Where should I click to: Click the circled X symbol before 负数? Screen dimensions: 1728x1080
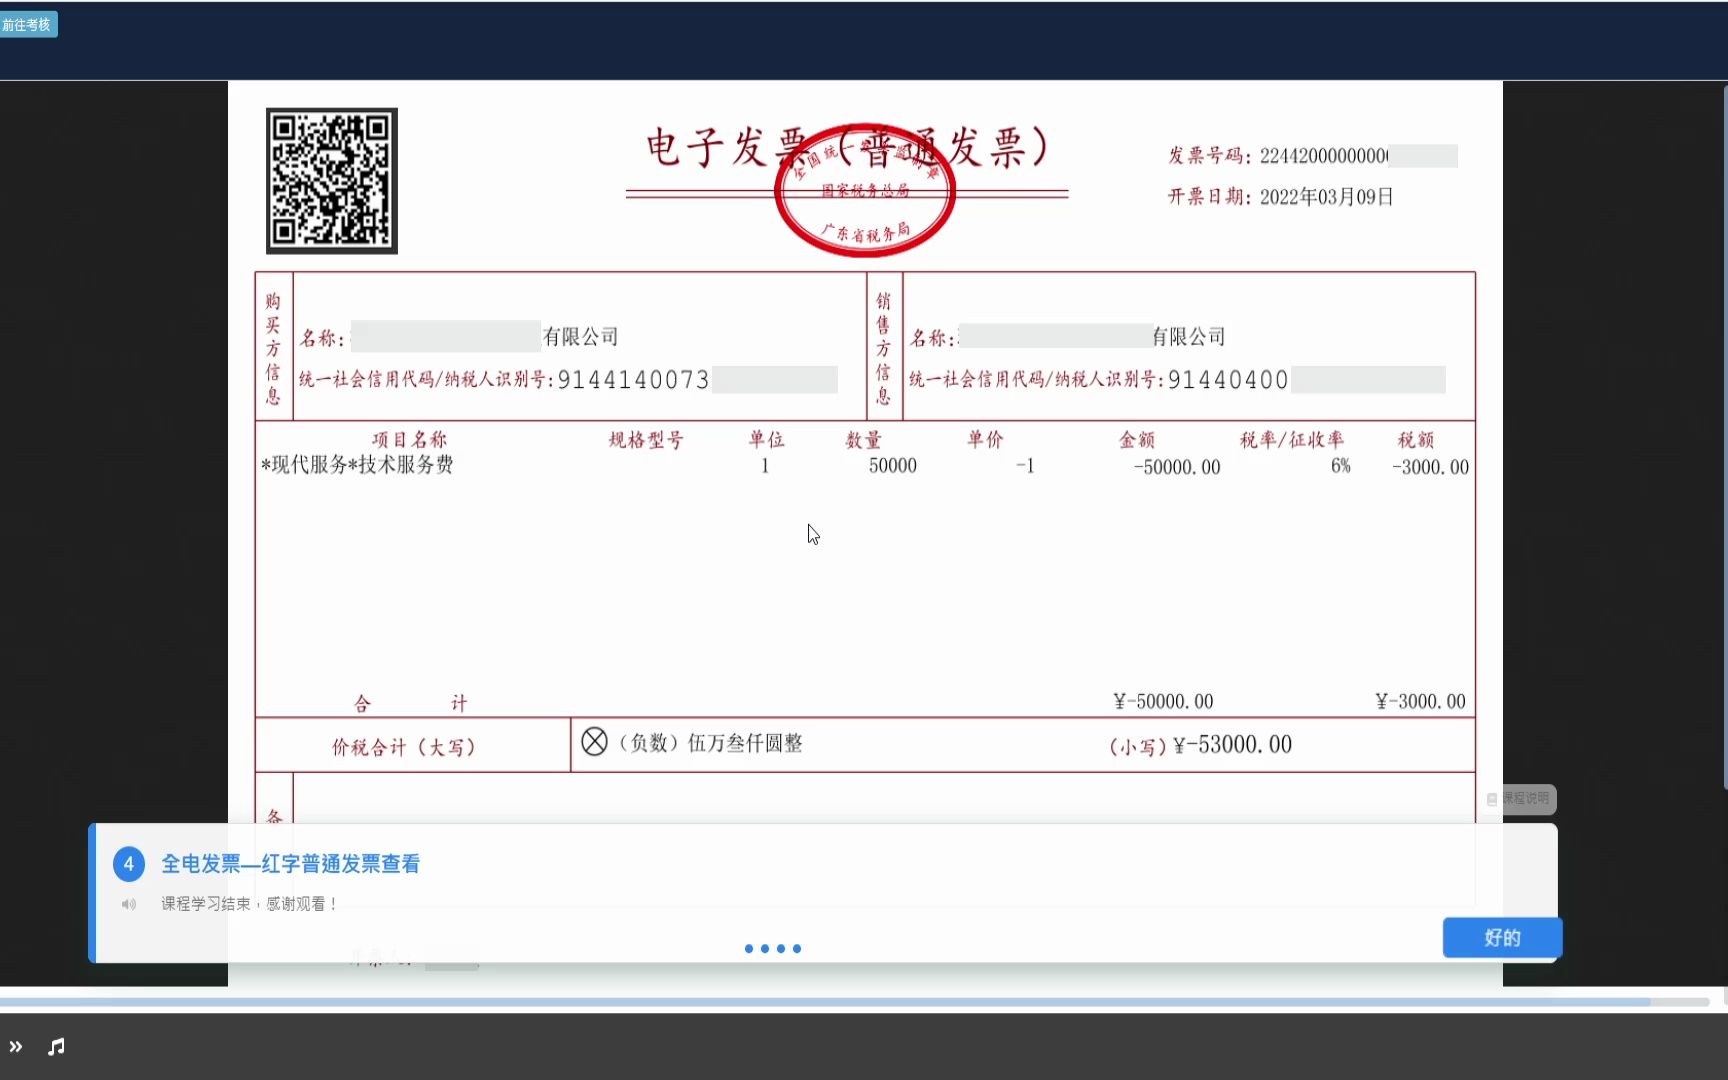coord(594,742)
